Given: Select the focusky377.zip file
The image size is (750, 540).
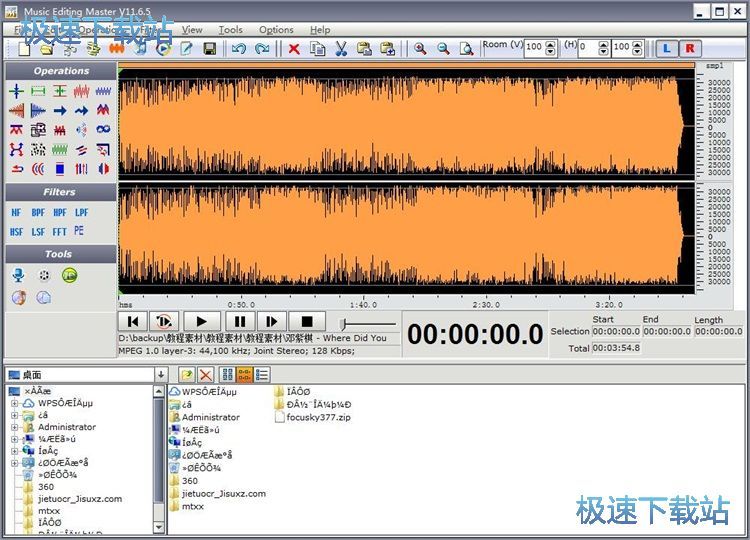Looking at the screenshot, I should click(x=315, y=417).
